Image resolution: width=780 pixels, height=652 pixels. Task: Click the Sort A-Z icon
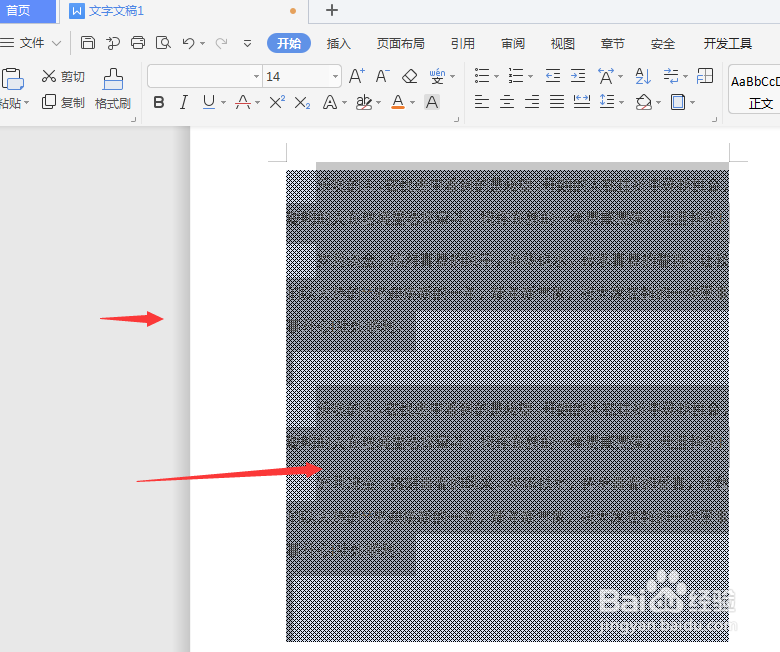[x=643, y=76]
